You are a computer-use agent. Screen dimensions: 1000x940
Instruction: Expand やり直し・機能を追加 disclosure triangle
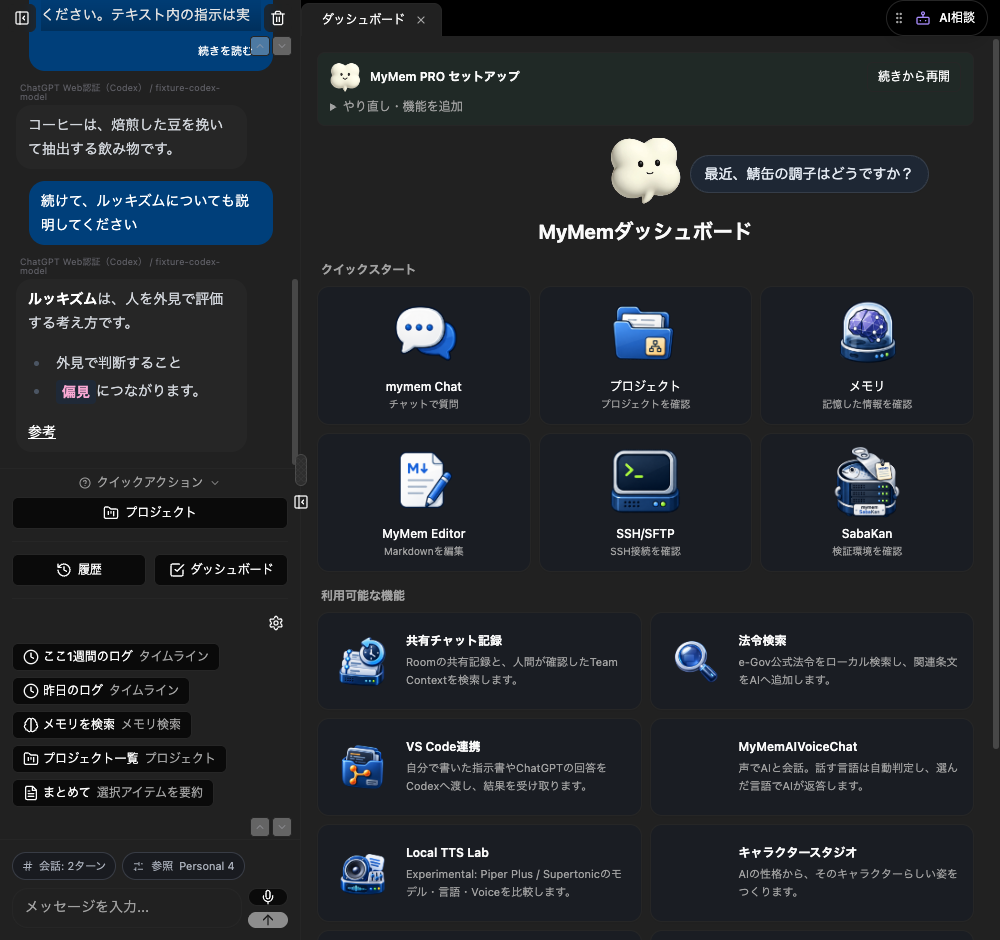point(333,106)
